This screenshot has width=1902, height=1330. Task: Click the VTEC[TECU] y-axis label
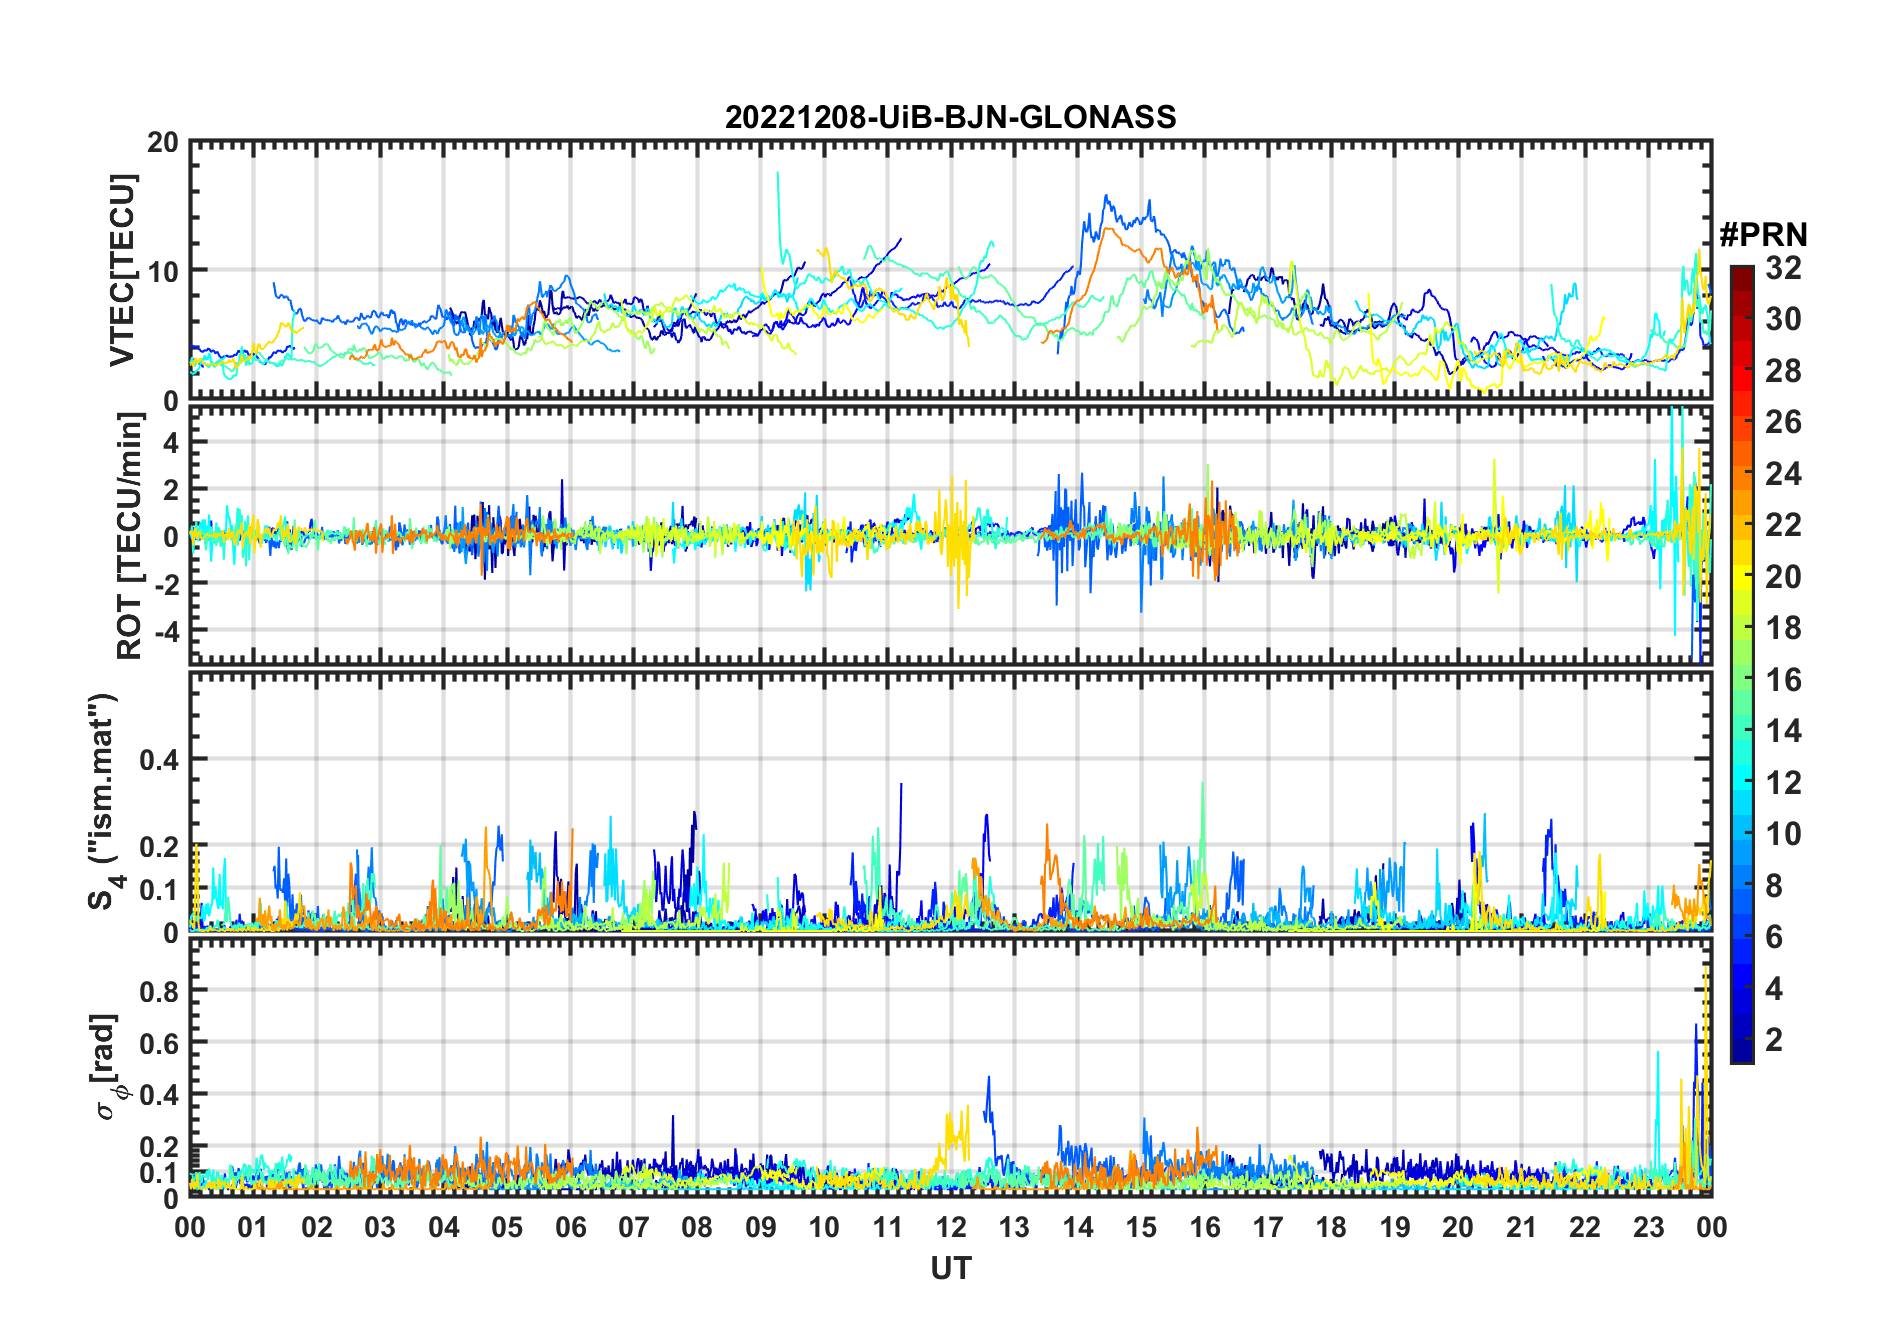pyautogui.click(x=122, y=270)
